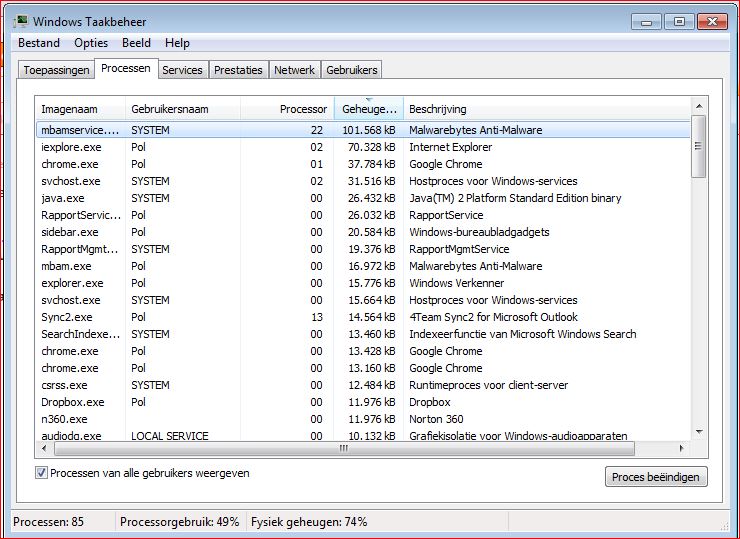
Task: Select the chrome.exe using 37.784 kB
Action: [x=363, y=164]
